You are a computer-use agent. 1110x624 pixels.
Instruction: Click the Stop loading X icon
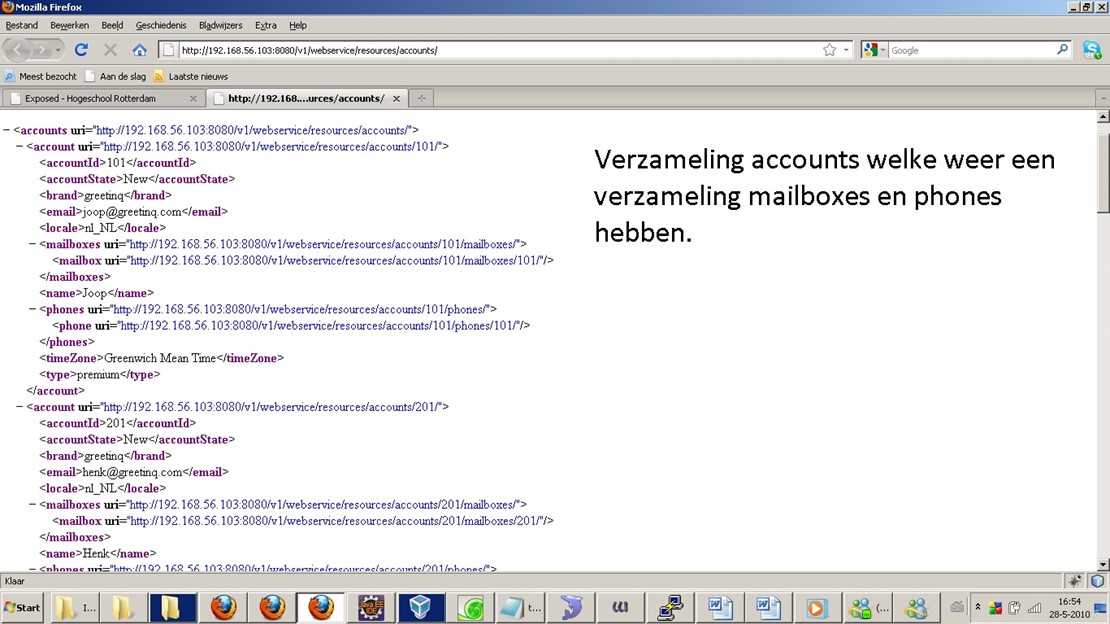point(110,49)
